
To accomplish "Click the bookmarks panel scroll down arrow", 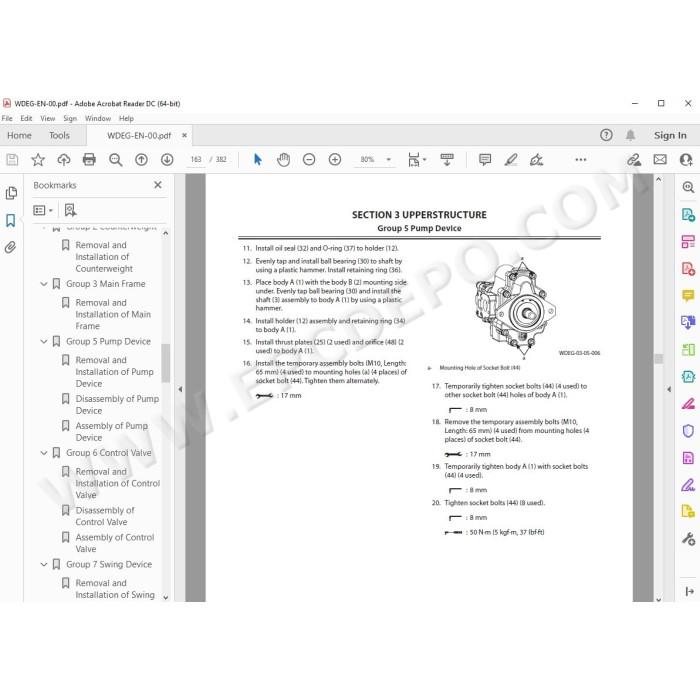I will click(165, 597).
